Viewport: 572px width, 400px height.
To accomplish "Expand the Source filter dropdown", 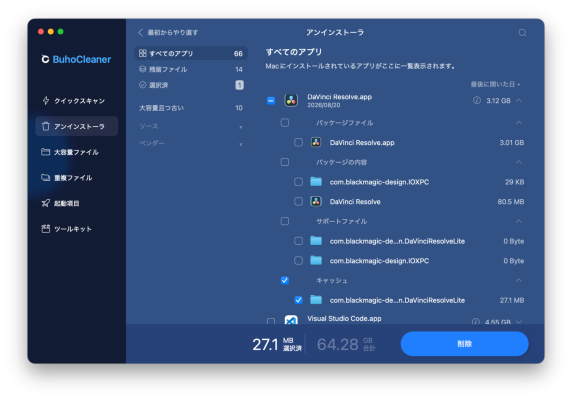I will pos(190,126).
